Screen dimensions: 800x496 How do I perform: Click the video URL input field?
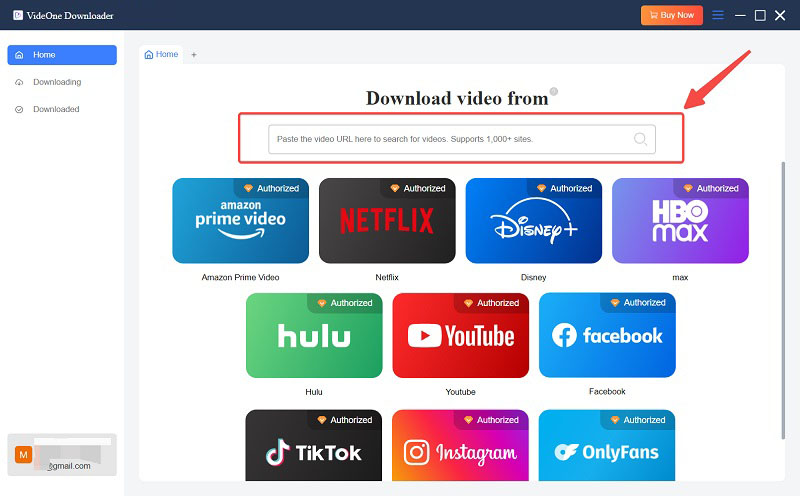tap(450, 139)
